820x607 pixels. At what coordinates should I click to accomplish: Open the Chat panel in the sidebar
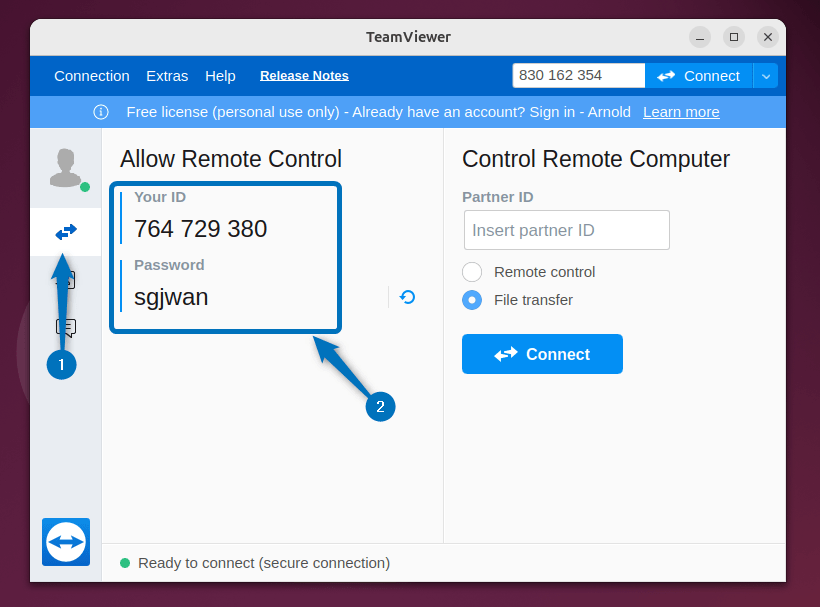pos(65,327)
